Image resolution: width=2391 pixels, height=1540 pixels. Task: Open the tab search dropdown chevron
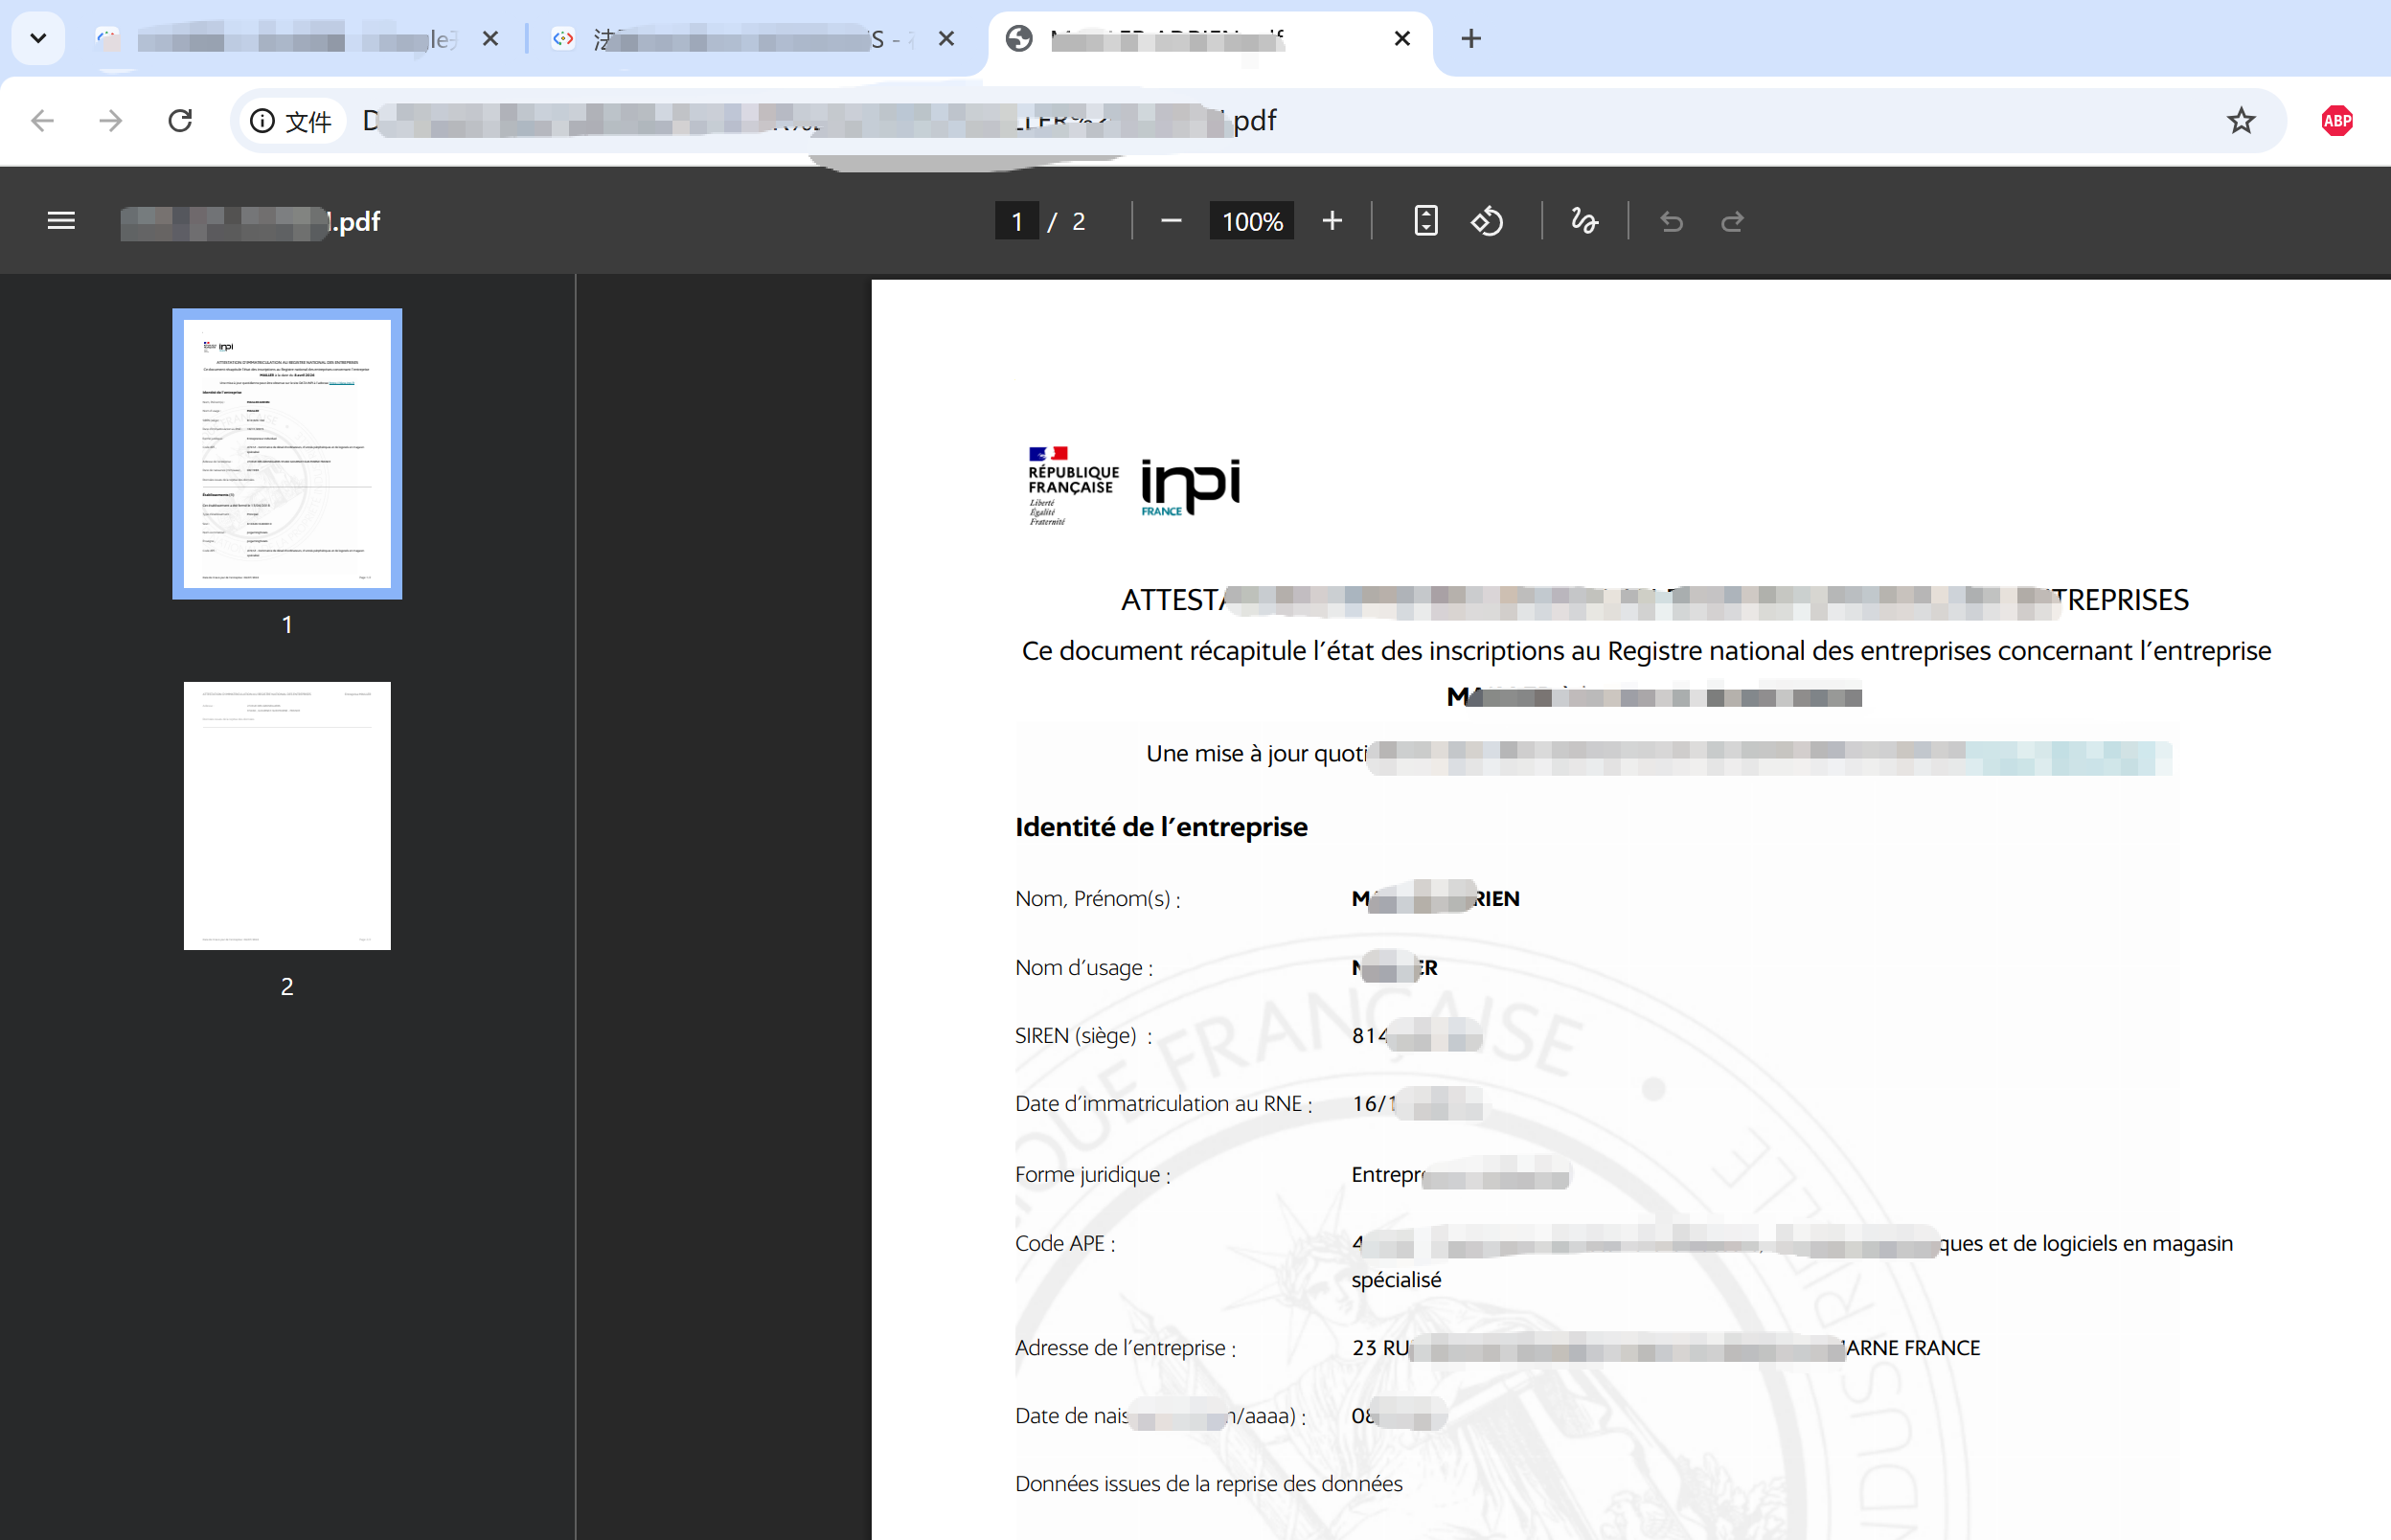click(38, 39)
